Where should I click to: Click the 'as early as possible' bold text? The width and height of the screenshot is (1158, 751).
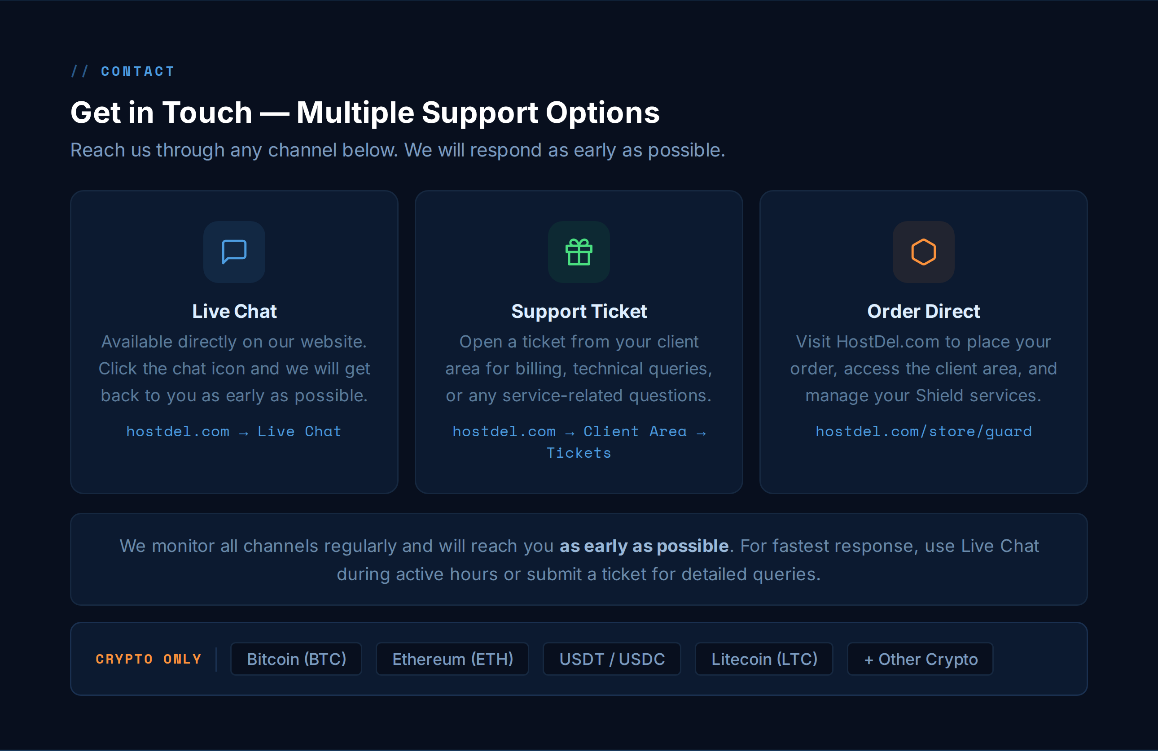click(644, 546)
